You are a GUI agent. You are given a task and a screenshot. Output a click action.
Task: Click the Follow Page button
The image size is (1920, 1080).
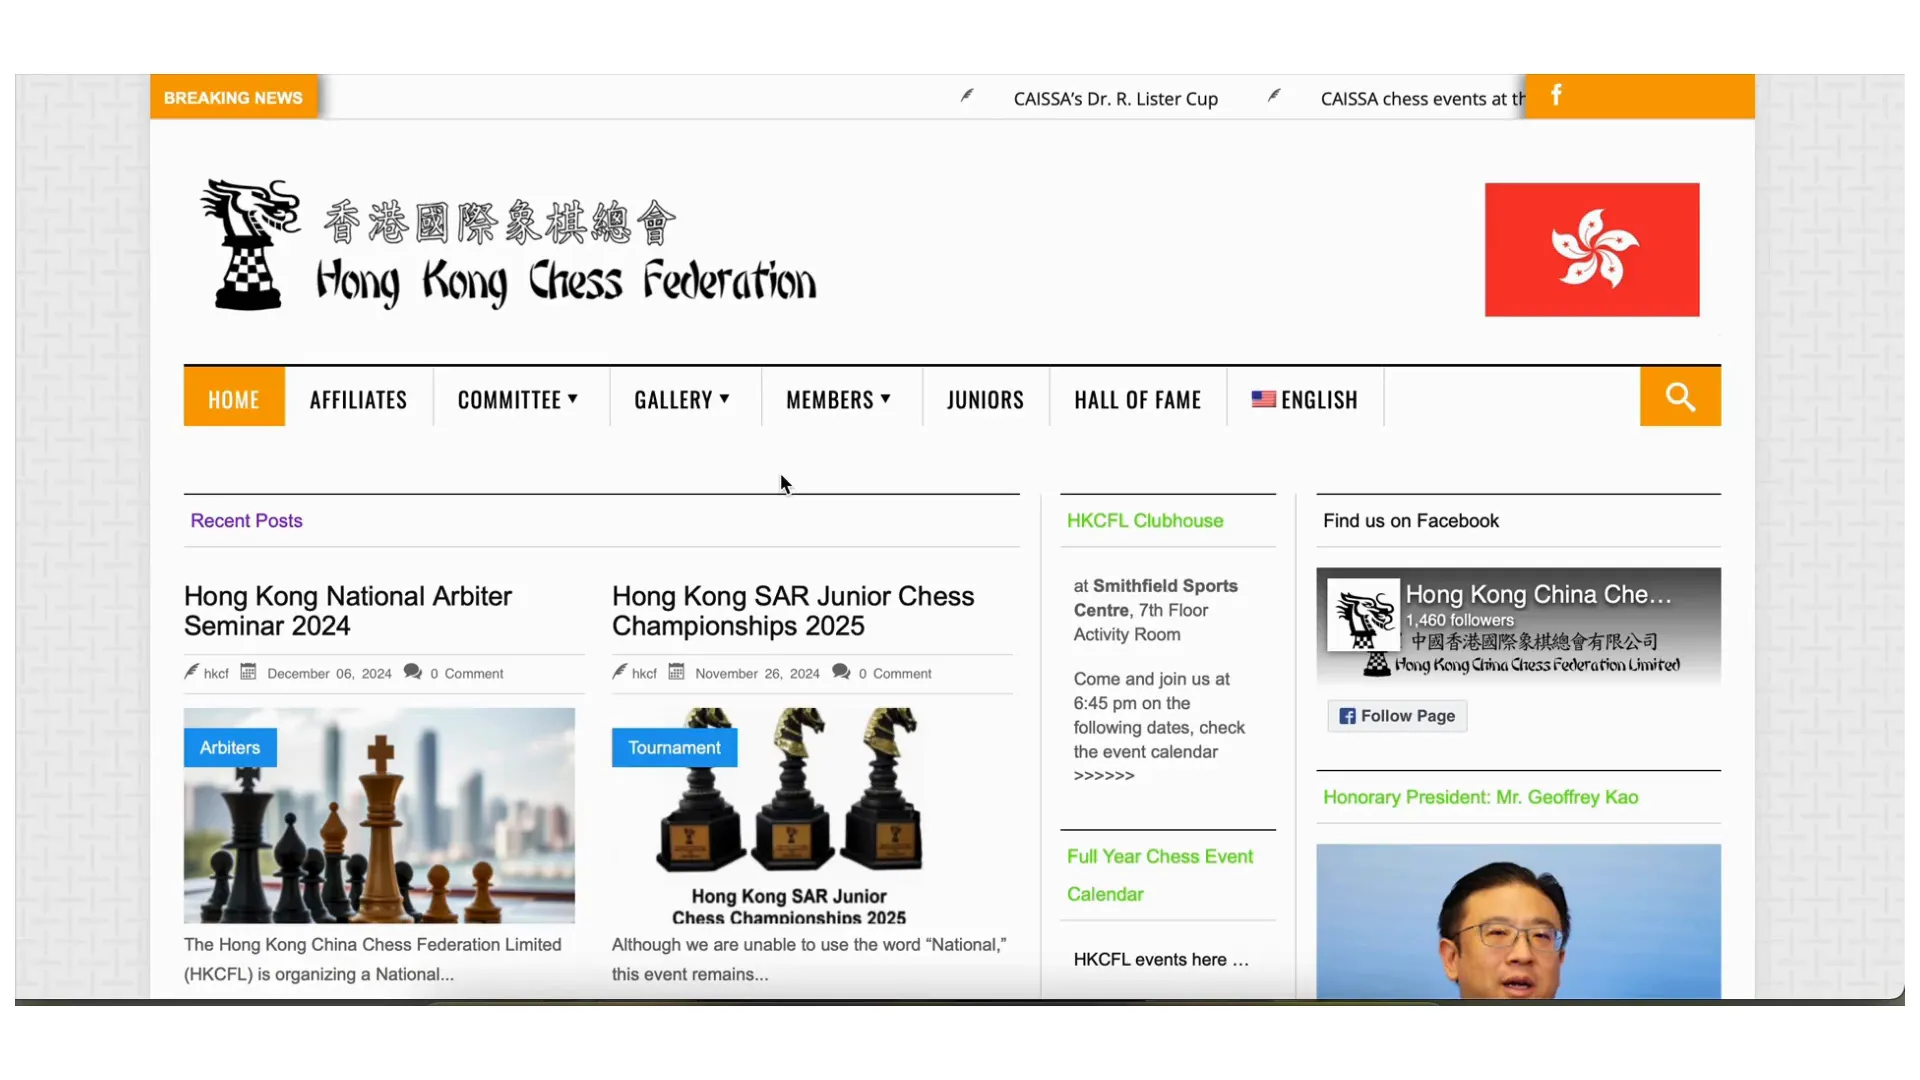pyautogui.click(x=1396, y=716)
